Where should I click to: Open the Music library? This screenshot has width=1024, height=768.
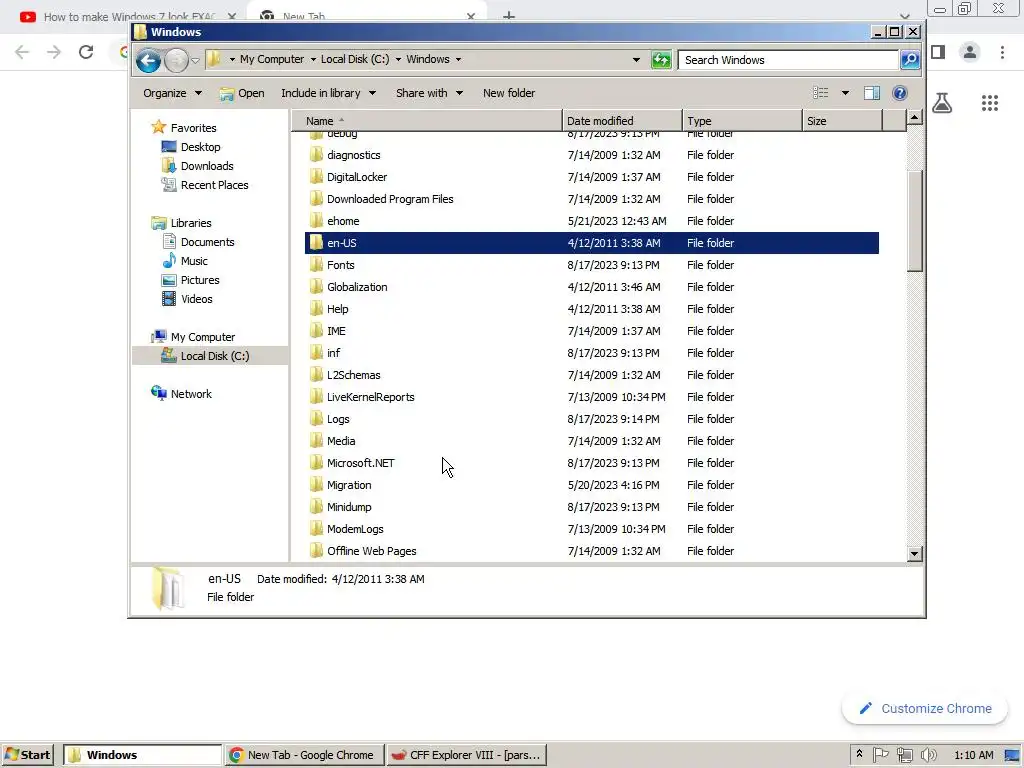[x=194, y=261]
